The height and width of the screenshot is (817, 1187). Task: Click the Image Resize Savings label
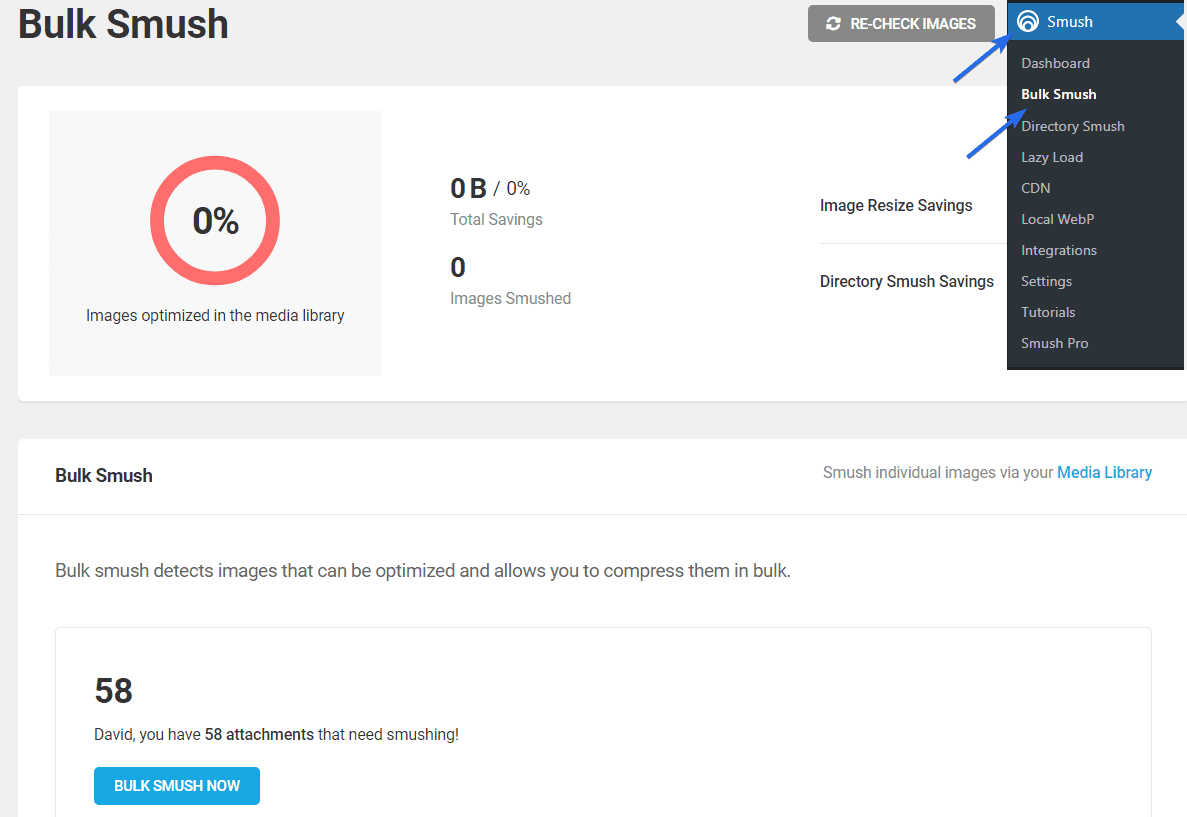pyautogui.click(x=896, y=205)
